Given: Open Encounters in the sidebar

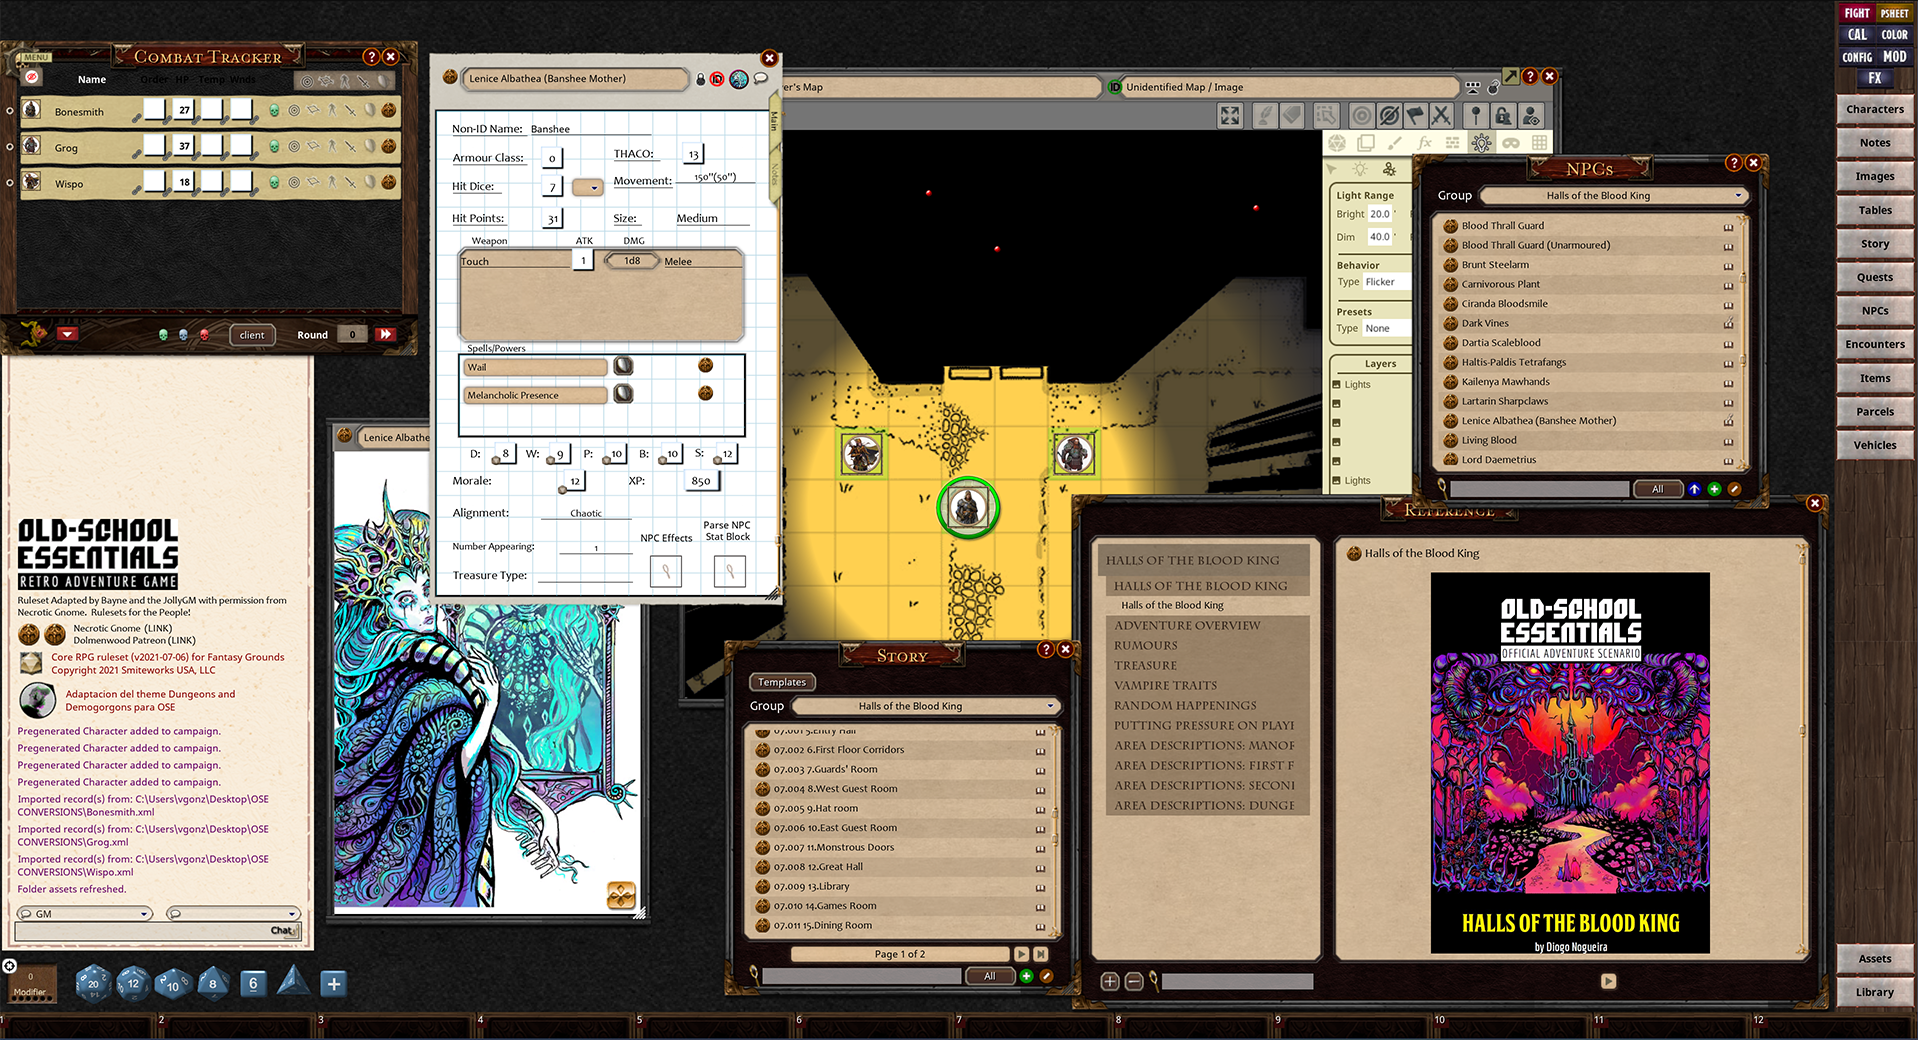Looking at the screenshot, I should pyautogui.click(x=1875, y=344).
